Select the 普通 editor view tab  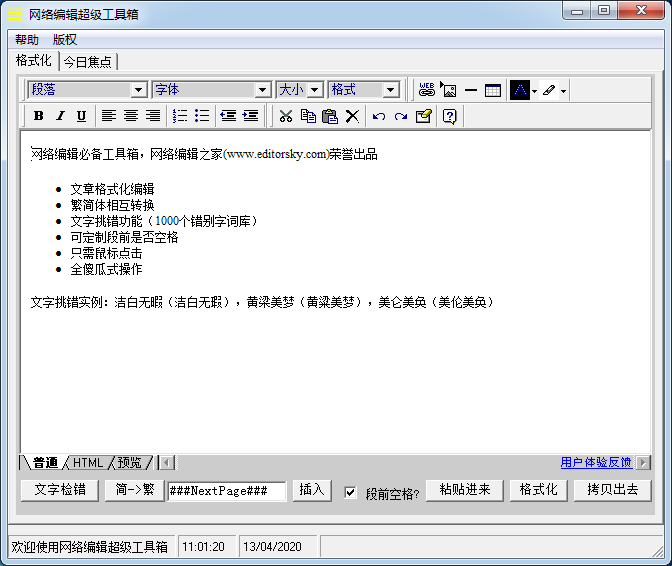45,463
